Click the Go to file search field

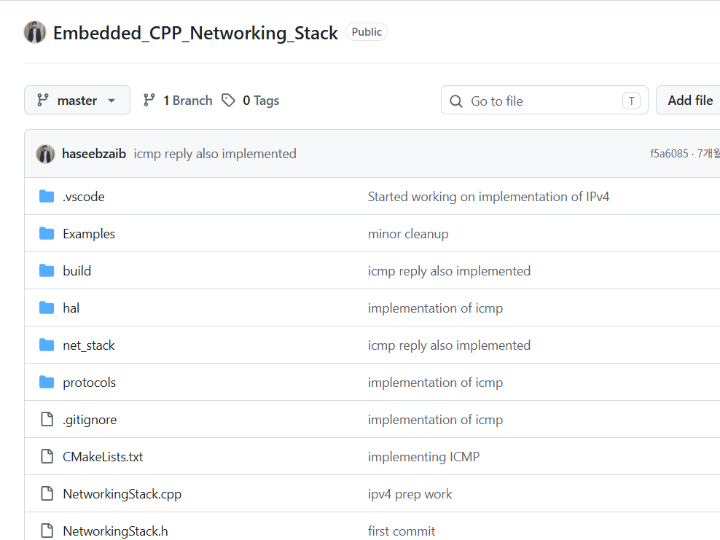545,100
